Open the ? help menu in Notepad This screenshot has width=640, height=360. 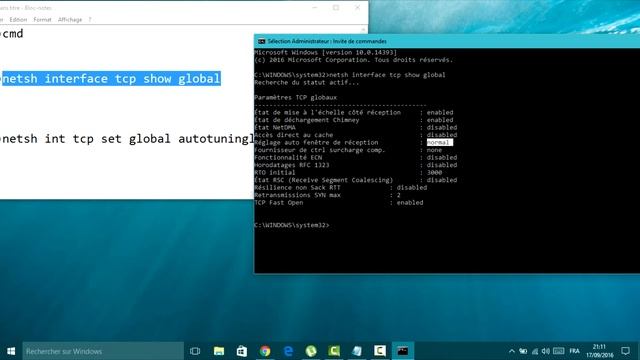[x=90, y=20]
